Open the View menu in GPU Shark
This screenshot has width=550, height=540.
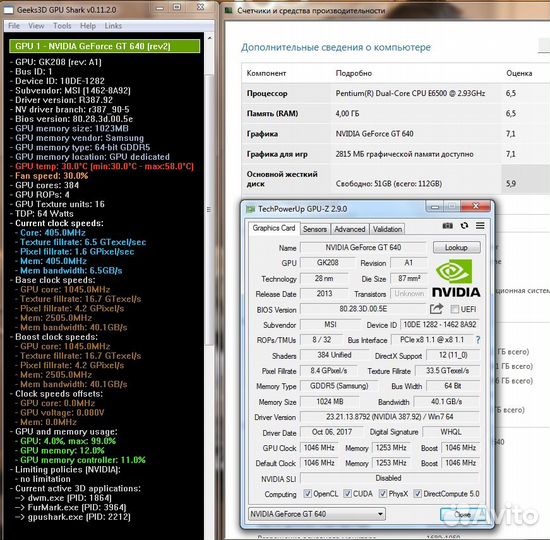pos(36,26)
